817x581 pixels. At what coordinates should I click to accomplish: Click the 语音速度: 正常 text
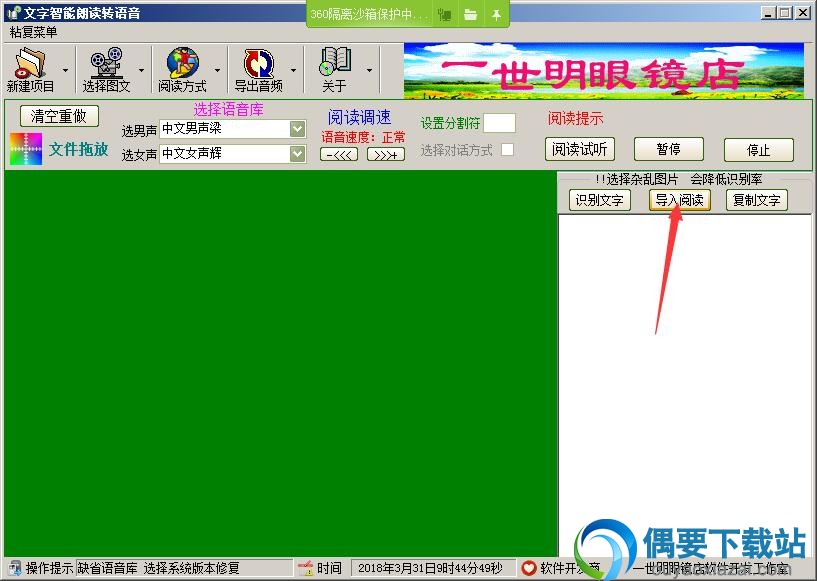pyautogui.click(x=363, y=137)
